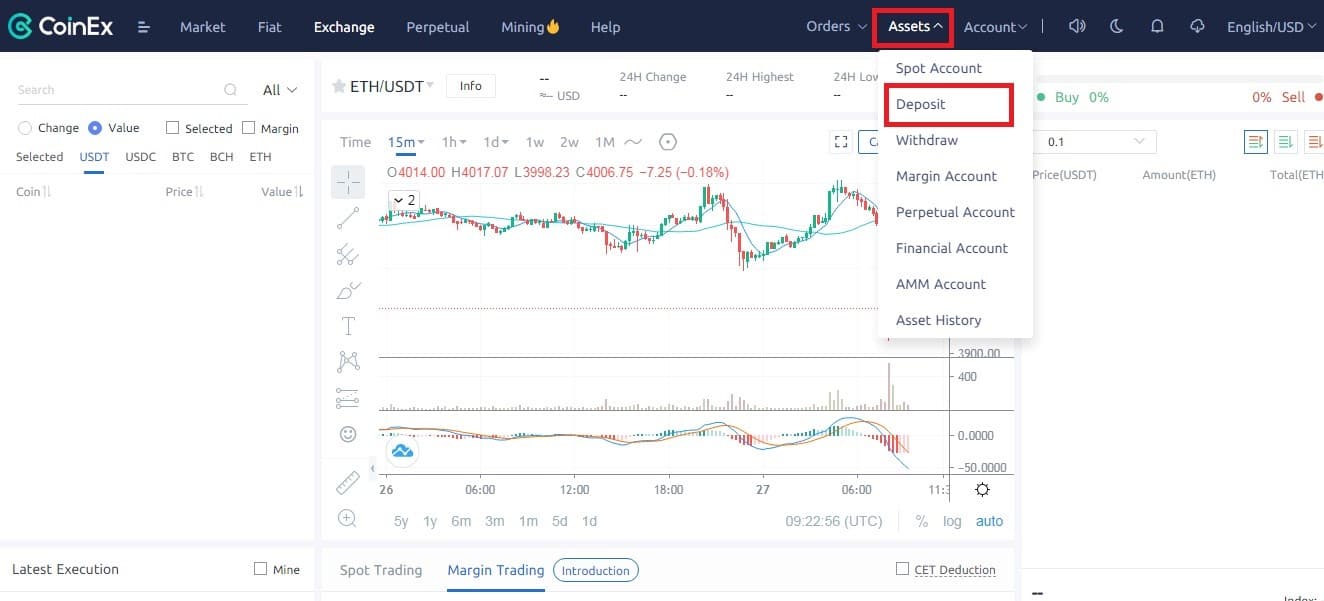The height and width of the screenshot is (601, 1324).
Task: Open the 0.1 depth precision dropdown
Action: coord(1097,142)
